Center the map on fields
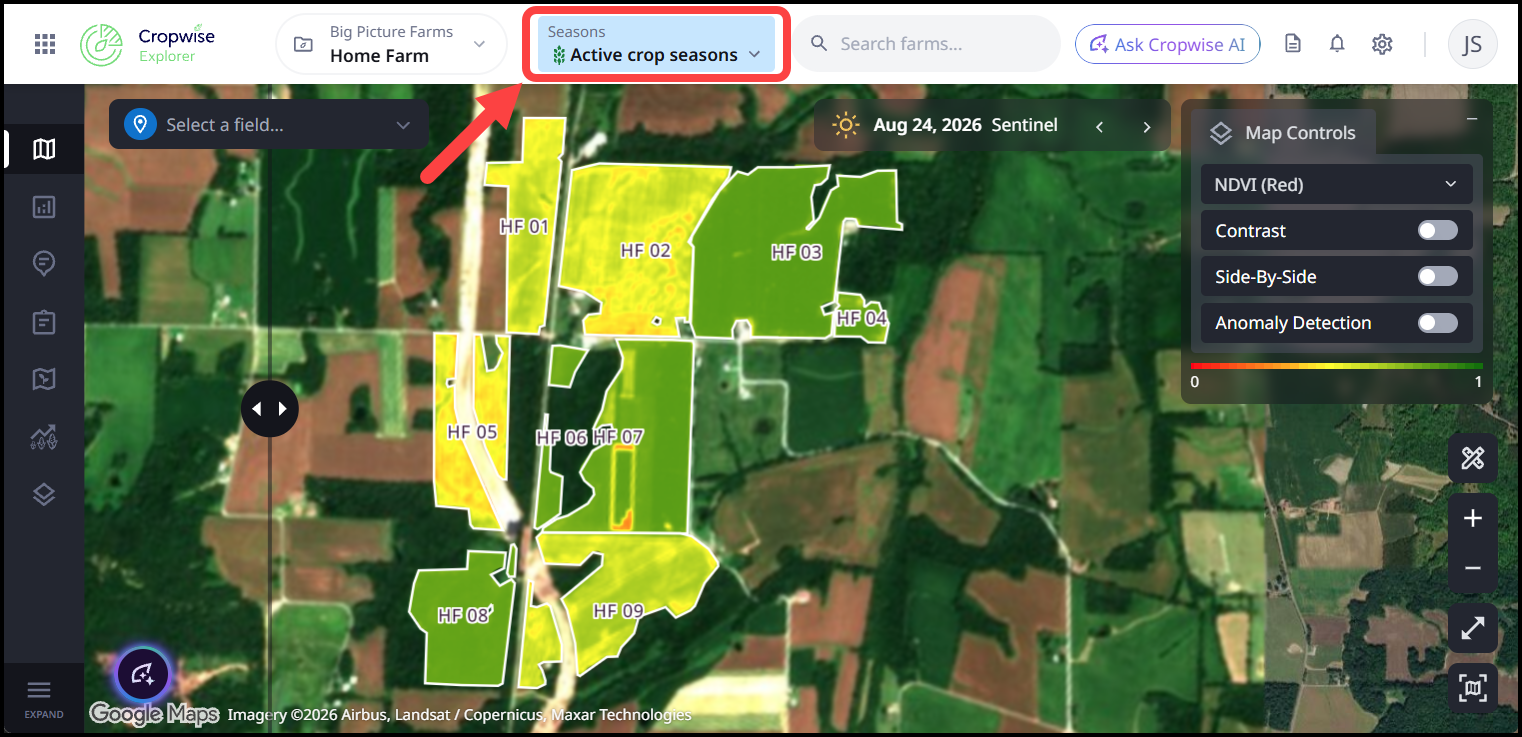Screen dimensions: 1522x737 [1473, 688]
